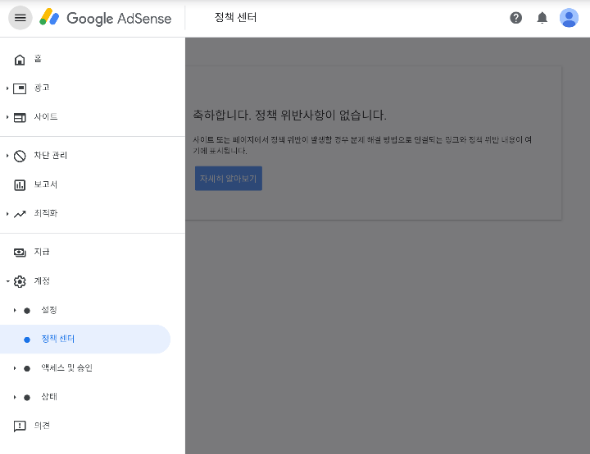590x454 pixels.
Task: Click the Reports (보고서) chart icon
Action: (x=20, y=185)
